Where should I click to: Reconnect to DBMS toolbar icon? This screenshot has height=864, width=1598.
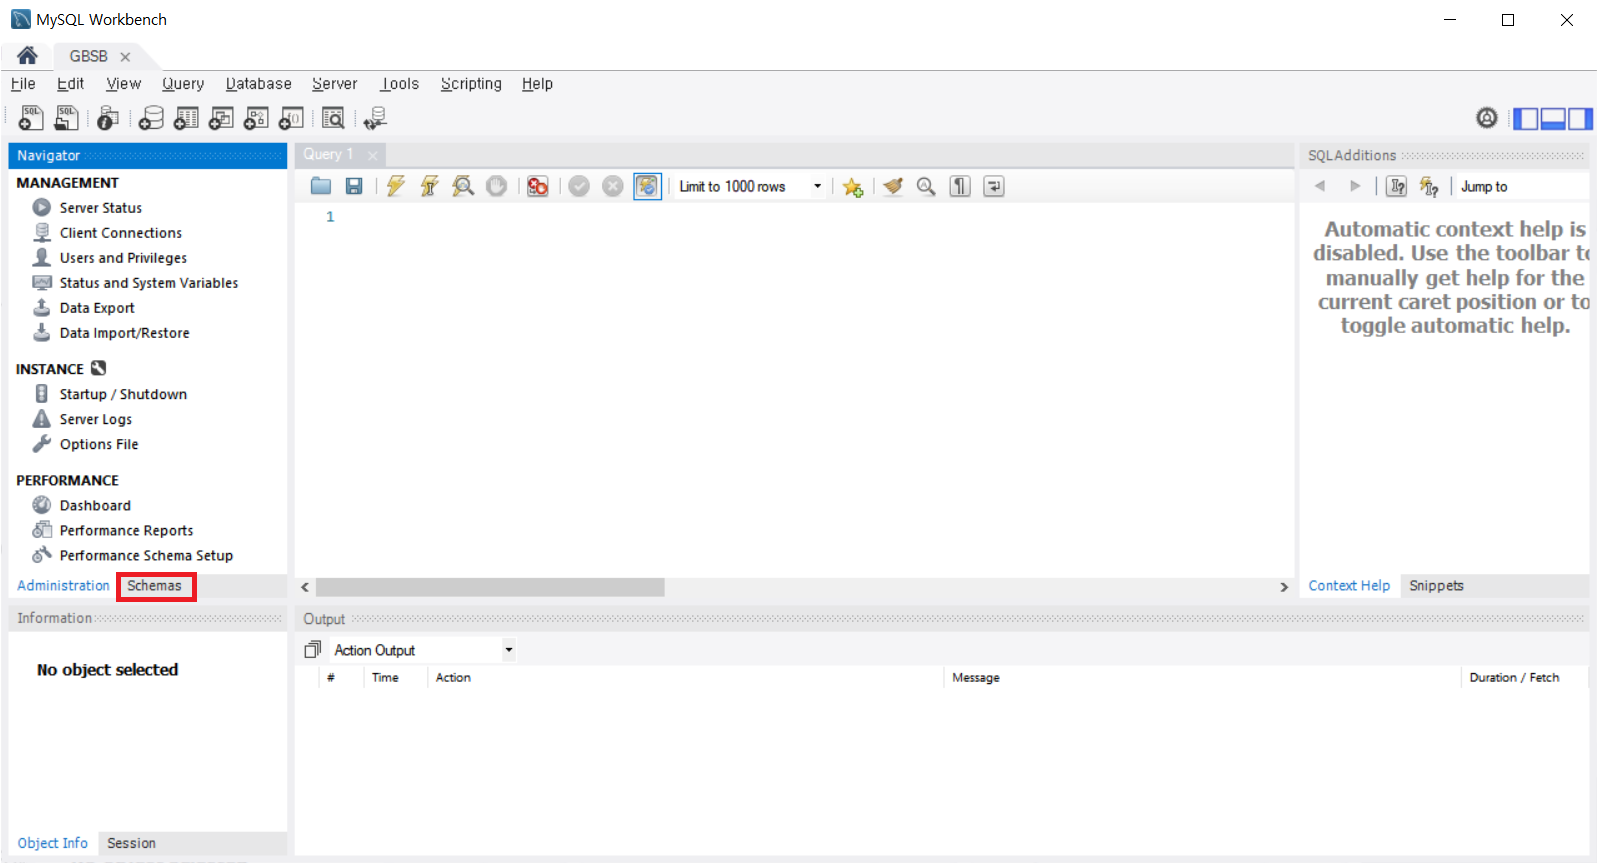click(375, 118)
